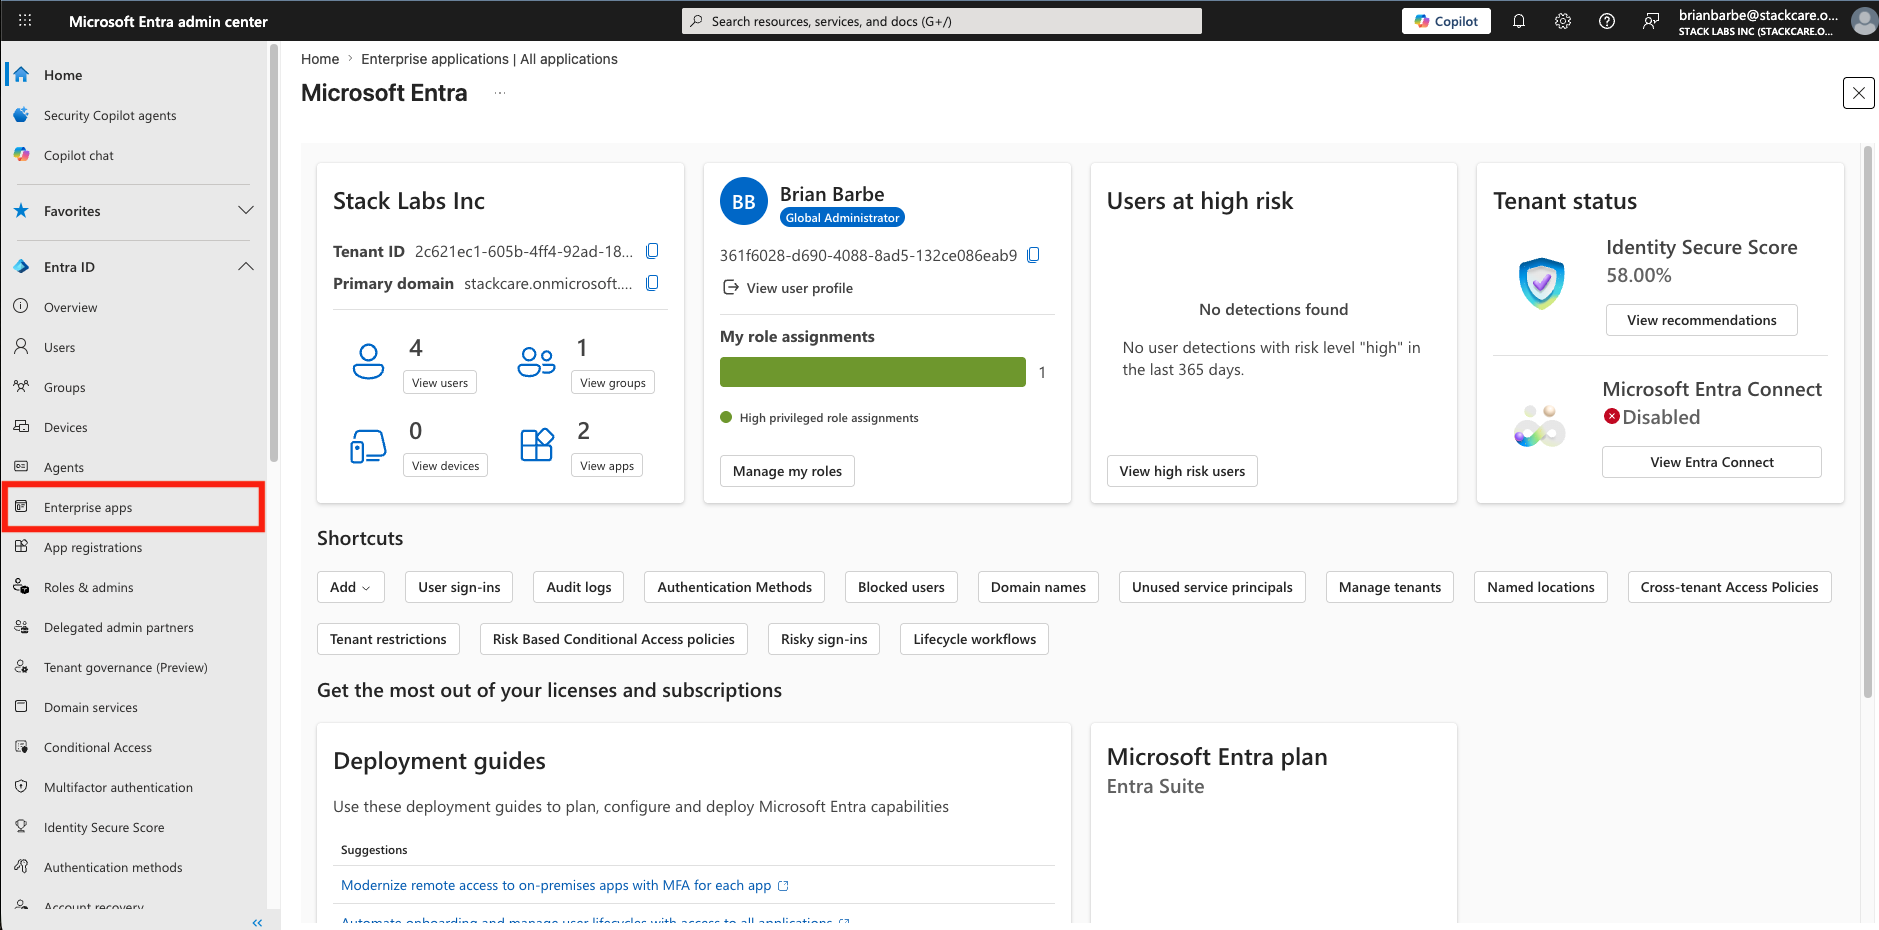Click the external link icon on Modernize guide
Viewport: 1879px width, 930px height.
coord(783,886)
